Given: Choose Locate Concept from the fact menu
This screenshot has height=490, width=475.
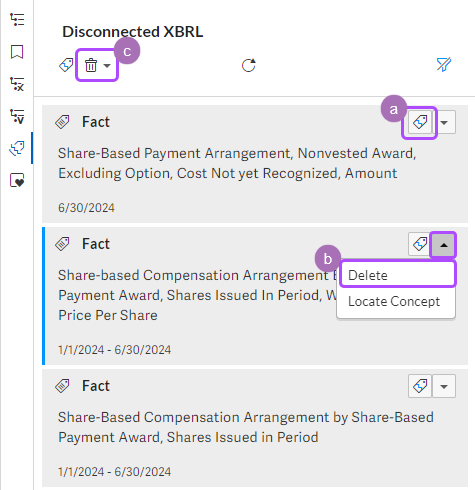Looking at the screenshot, I should [394, 301].
